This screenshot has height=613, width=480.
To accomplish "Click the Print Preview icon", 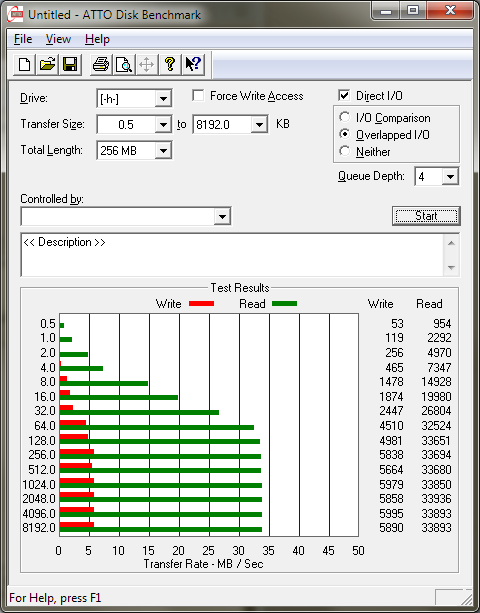I will [x=124, y=65].
